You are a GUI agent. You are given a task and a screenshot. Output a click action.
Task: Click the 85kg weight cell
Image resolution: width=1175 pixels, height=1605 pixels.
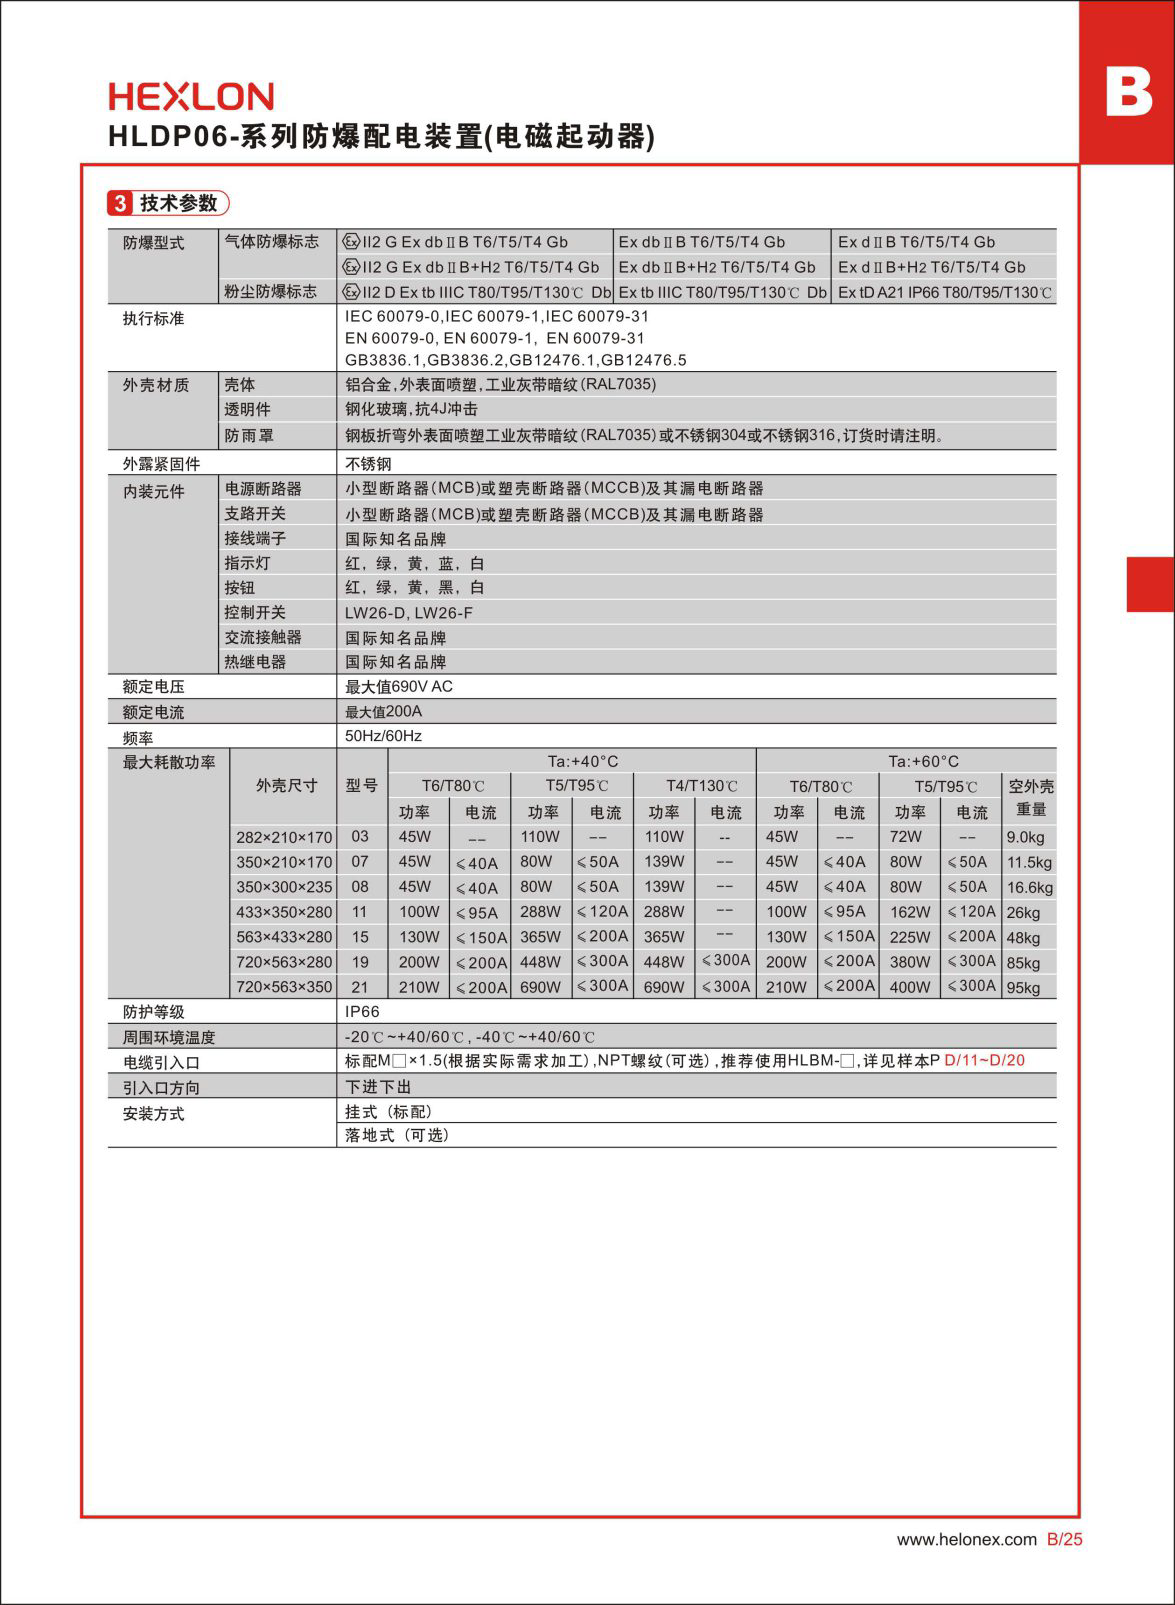click(x=1023, y=963)
